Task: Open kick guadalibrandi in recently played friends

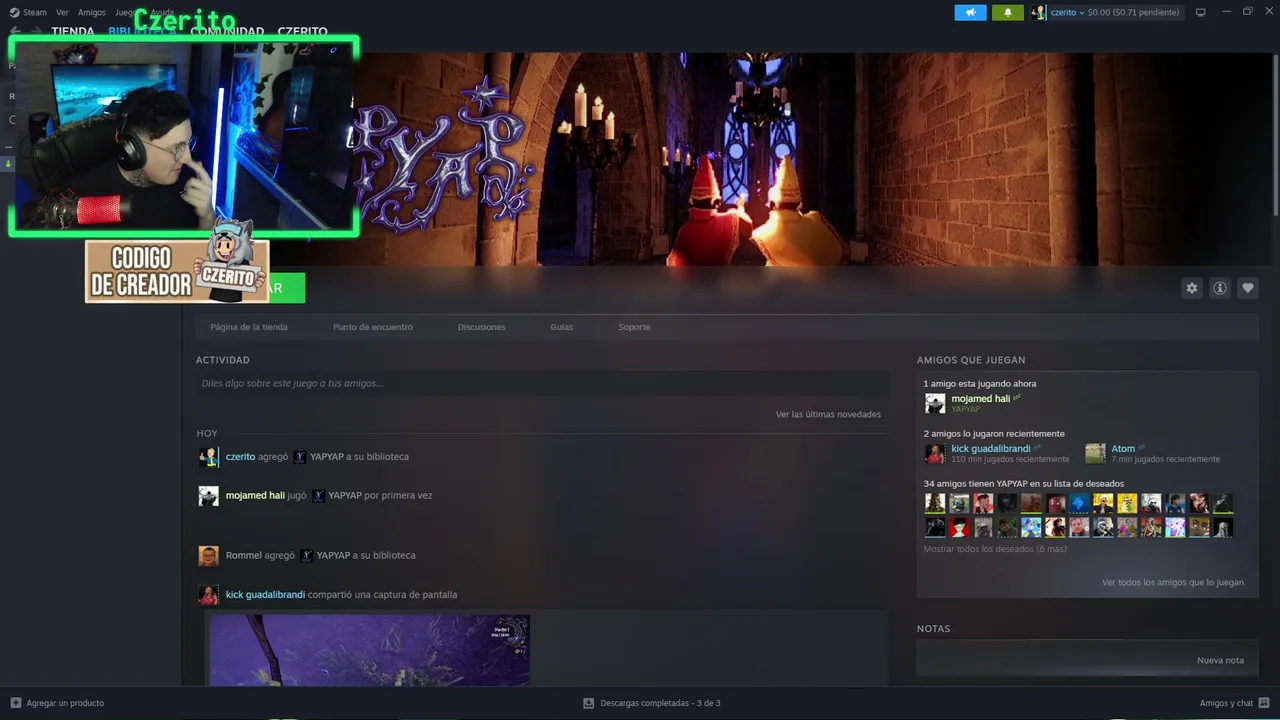Action: [990, 449]
